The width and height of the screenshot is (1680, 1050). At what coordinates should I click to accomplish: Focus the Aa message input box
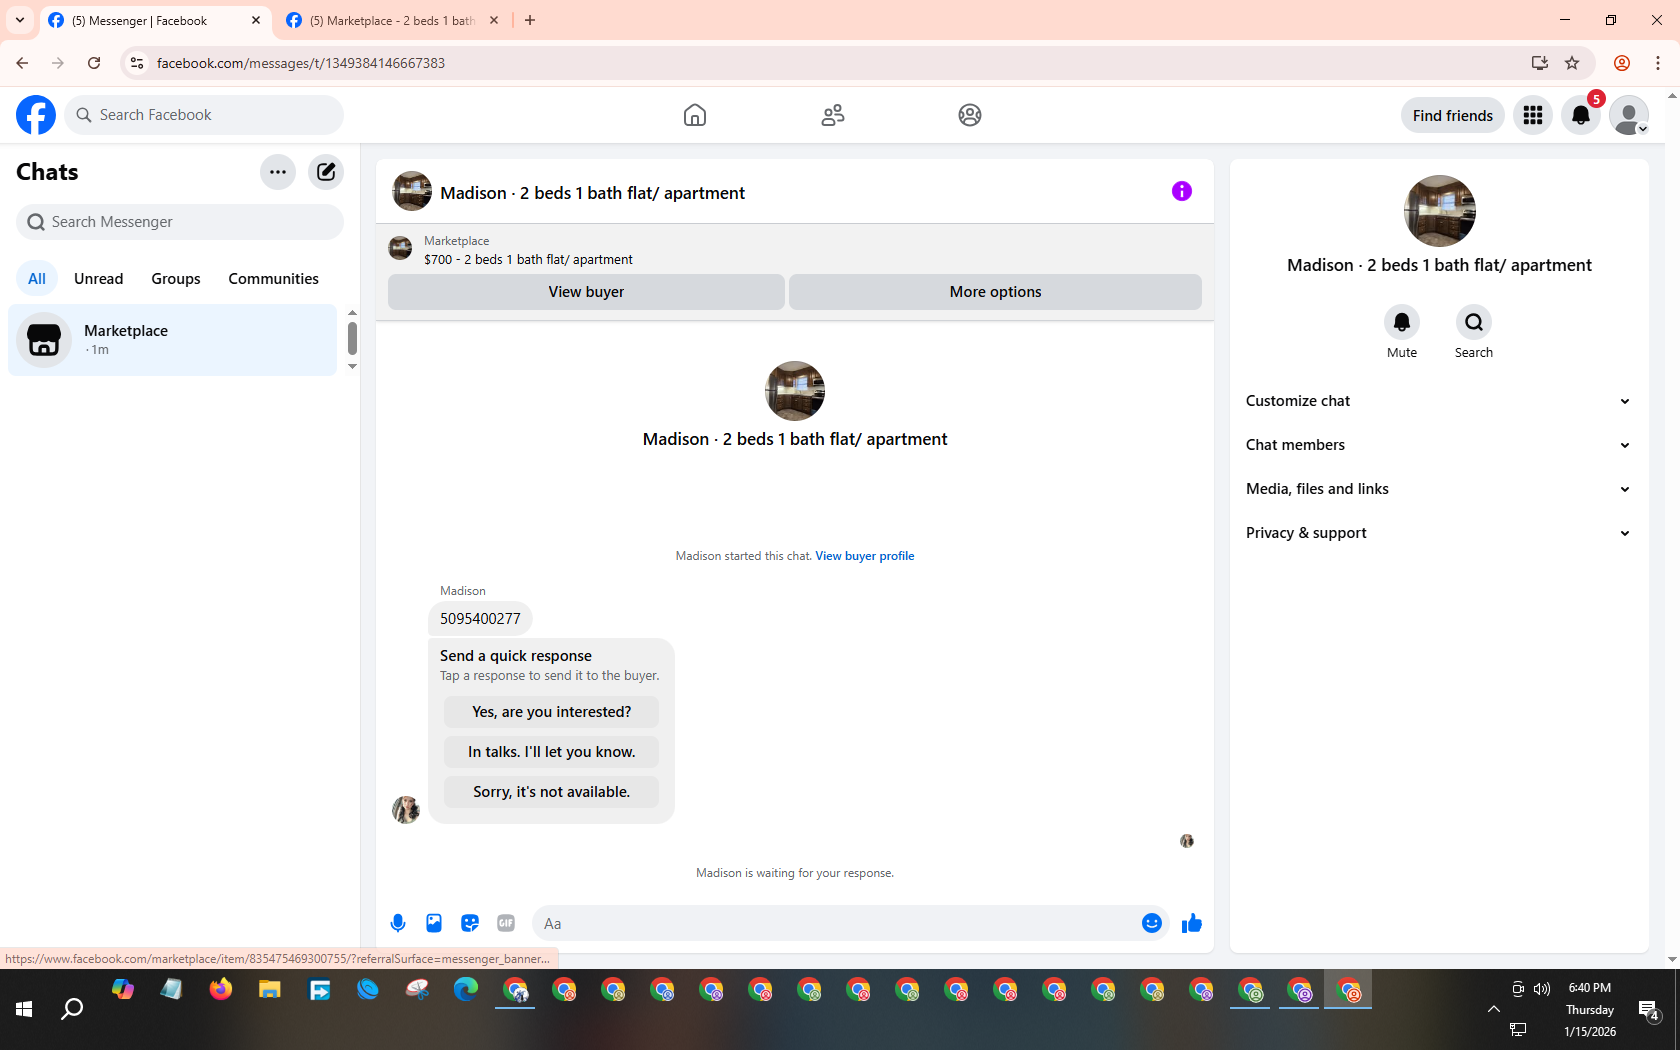coord(835,923)
